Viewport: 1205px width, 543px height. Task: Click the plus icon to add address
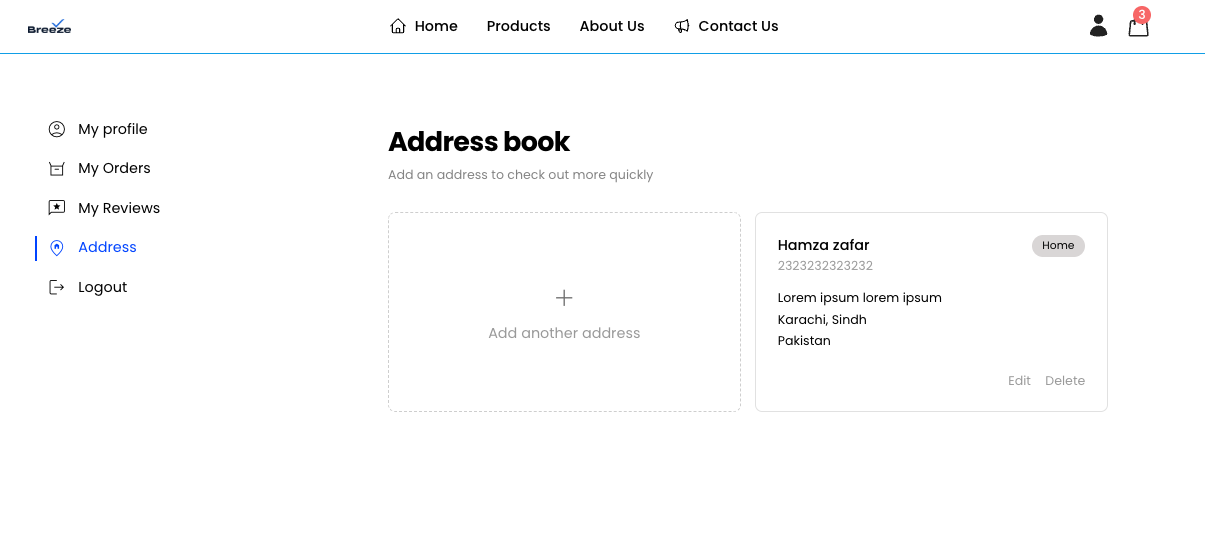click(x=564, y=298)
